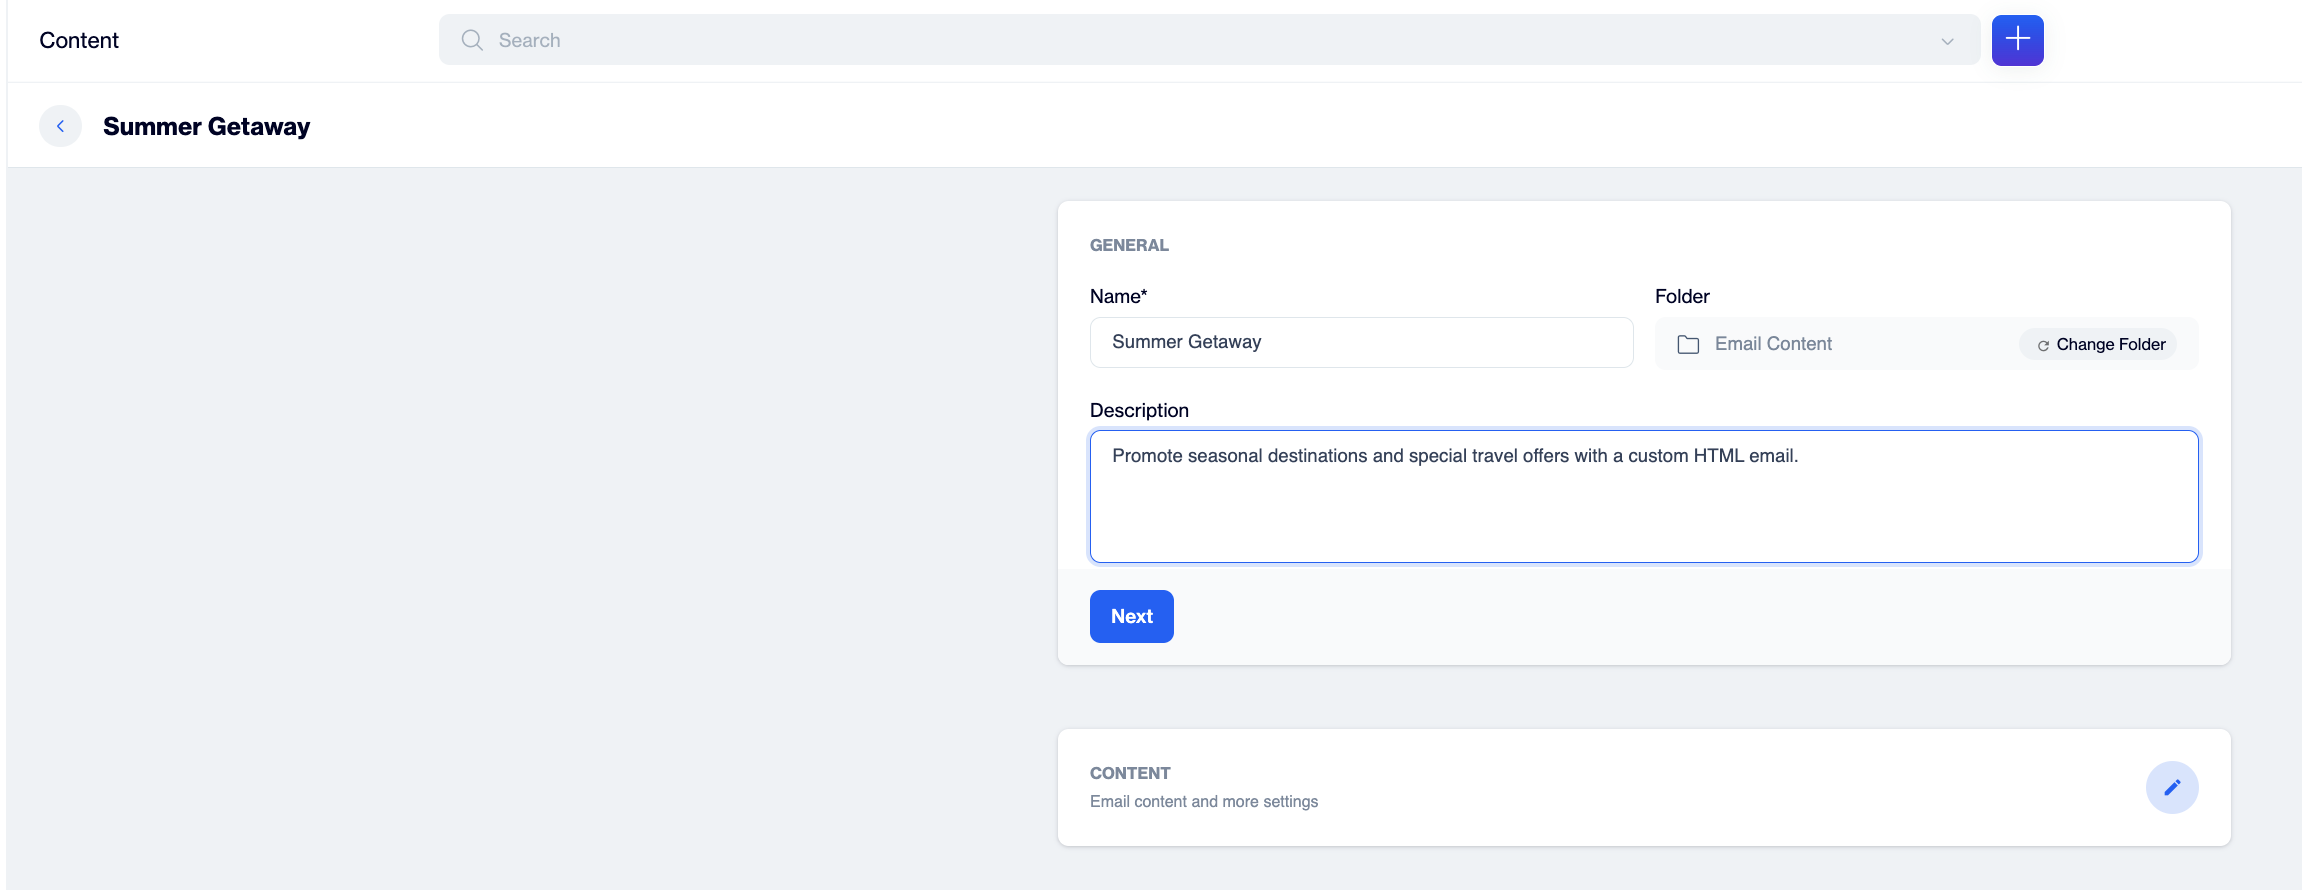Click the Name* field label
2302x890 pixels.
click(x=1118, y=296)
